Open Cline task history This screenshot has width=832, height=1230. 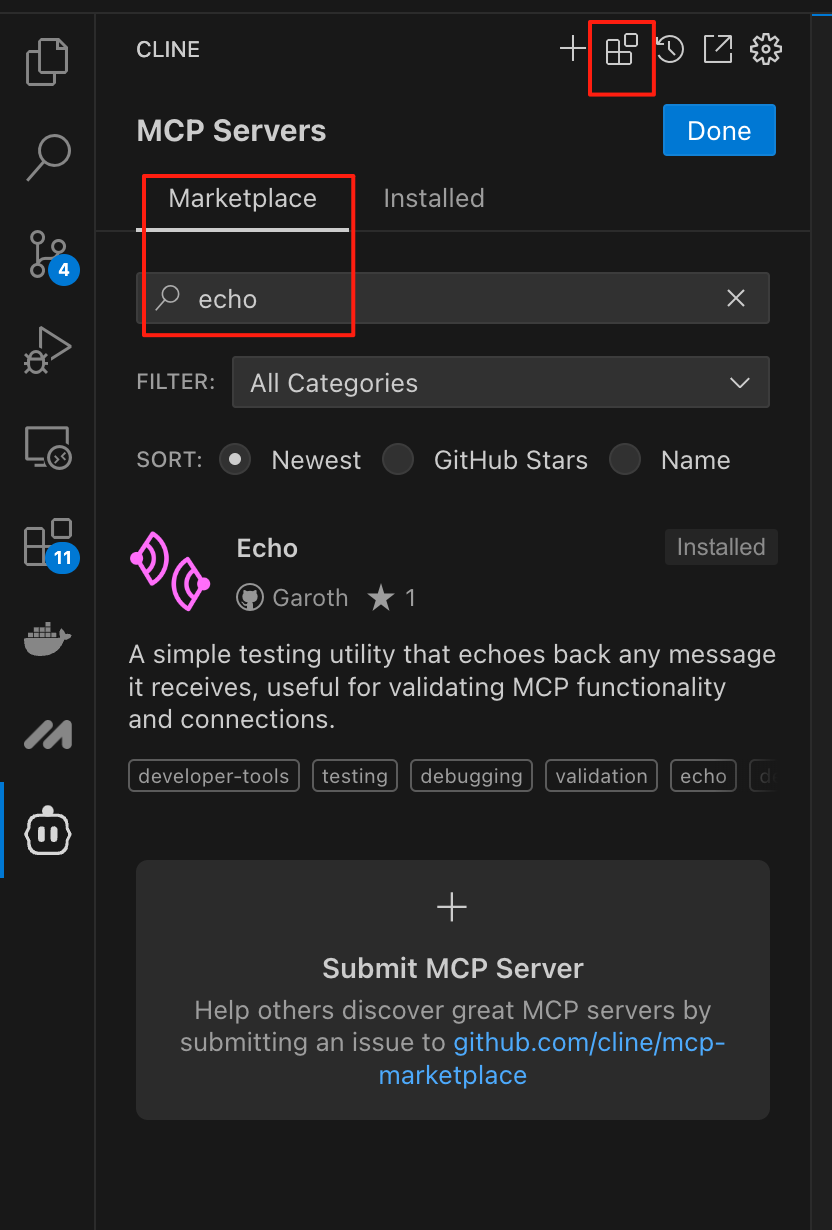click(670, 49)
